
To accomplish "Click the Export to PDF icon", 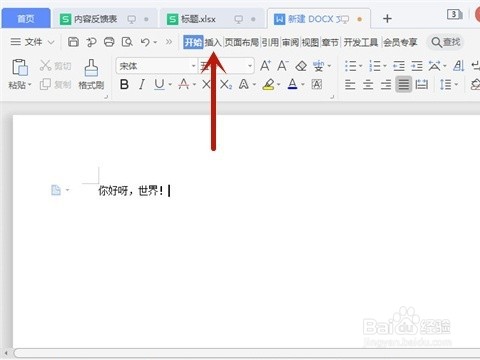I will coord(91,42).
